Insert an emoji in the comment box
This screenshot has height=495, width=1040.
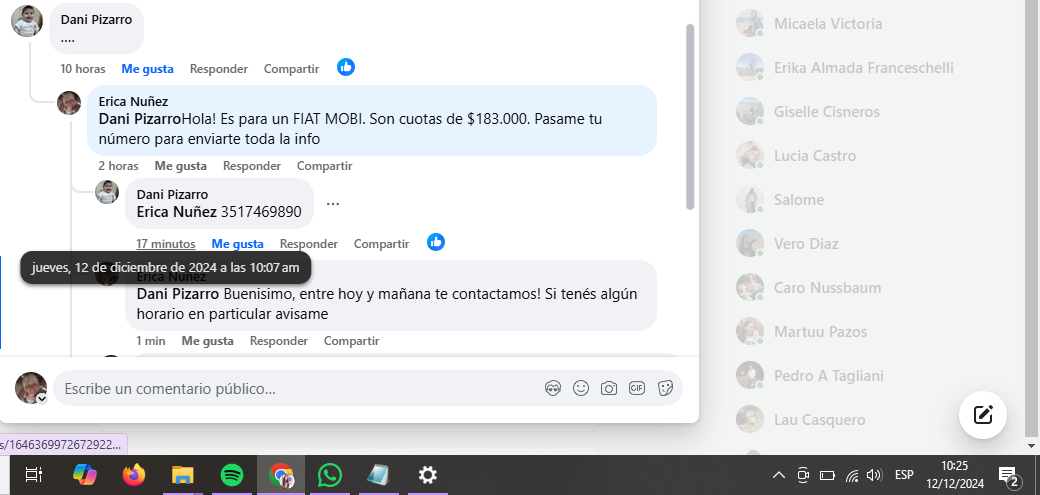[x=581, y=388]
